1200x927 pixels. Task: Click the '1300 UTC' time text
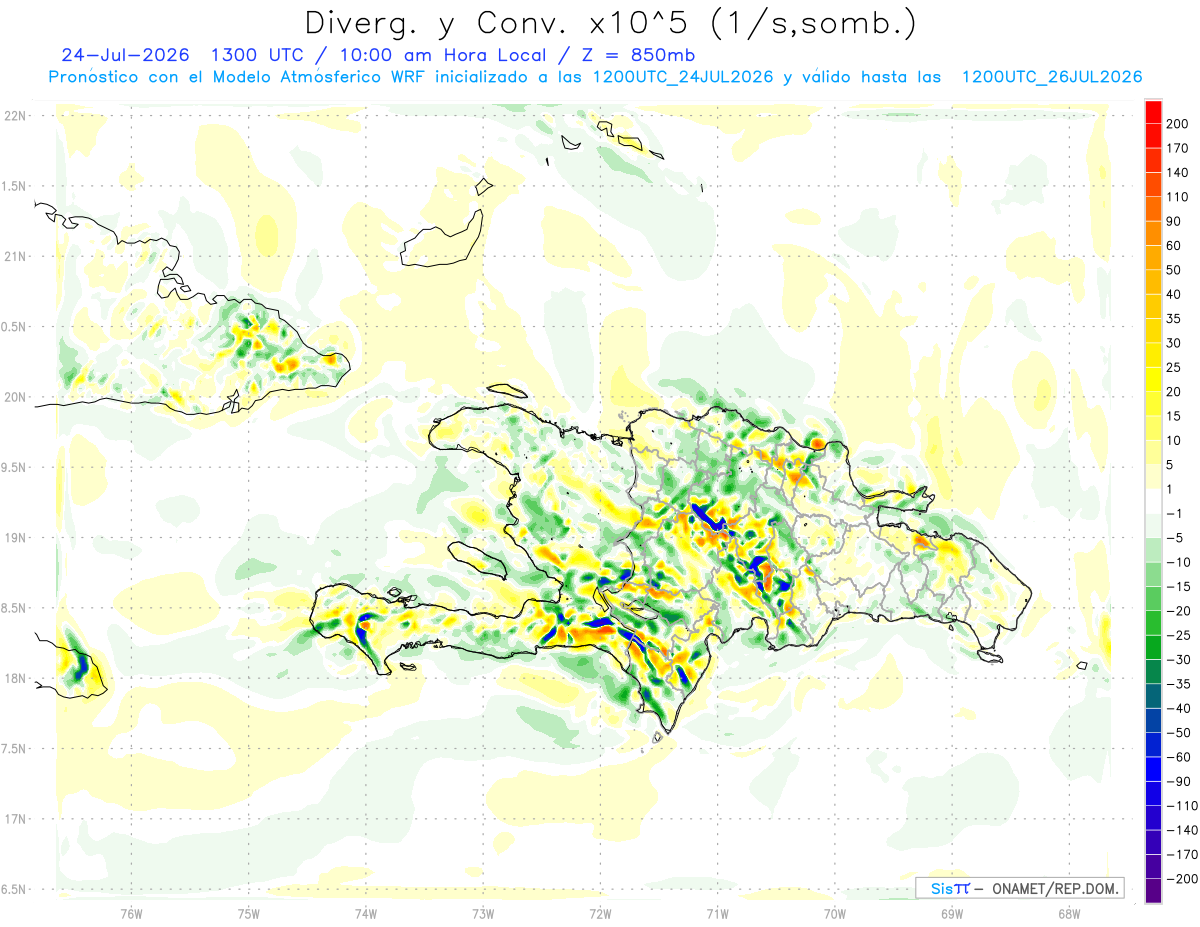262,55
